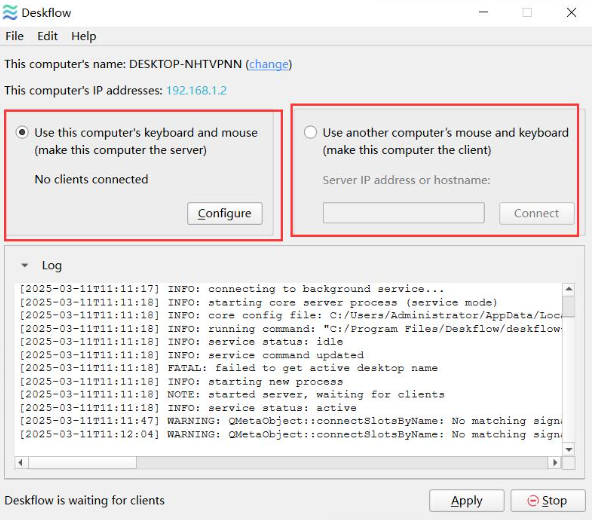Click the red stop icon on Stop button
This screenshot has height=520, width=592.
point(533,501)
